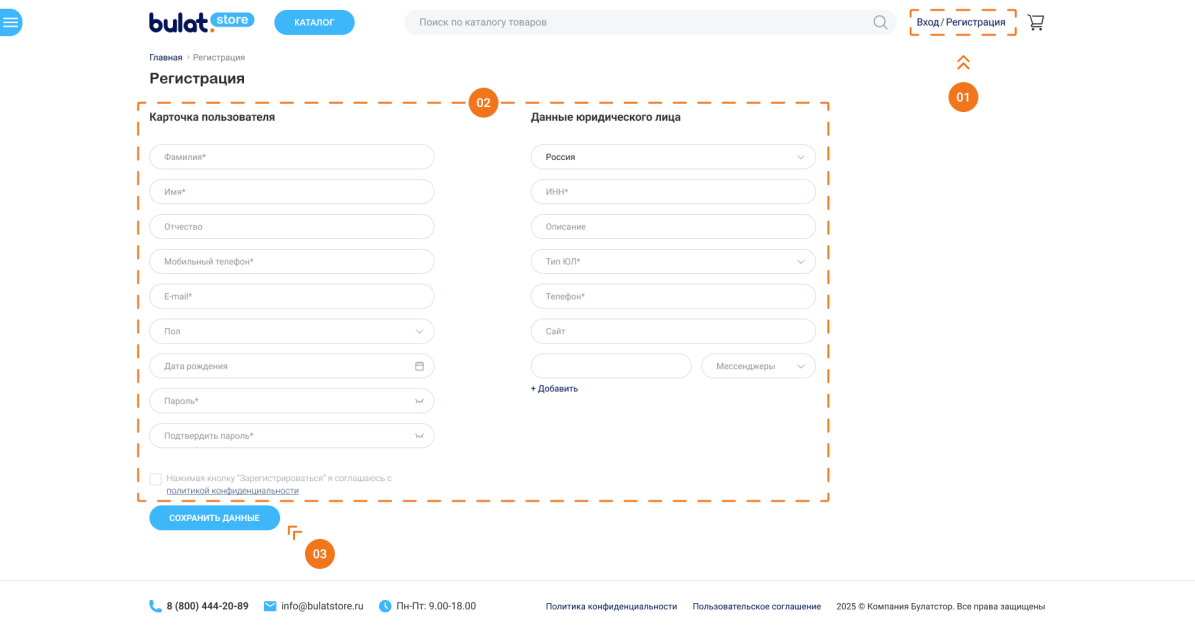
Task: Click the Фамилия input field
Action: pos(292,157)
